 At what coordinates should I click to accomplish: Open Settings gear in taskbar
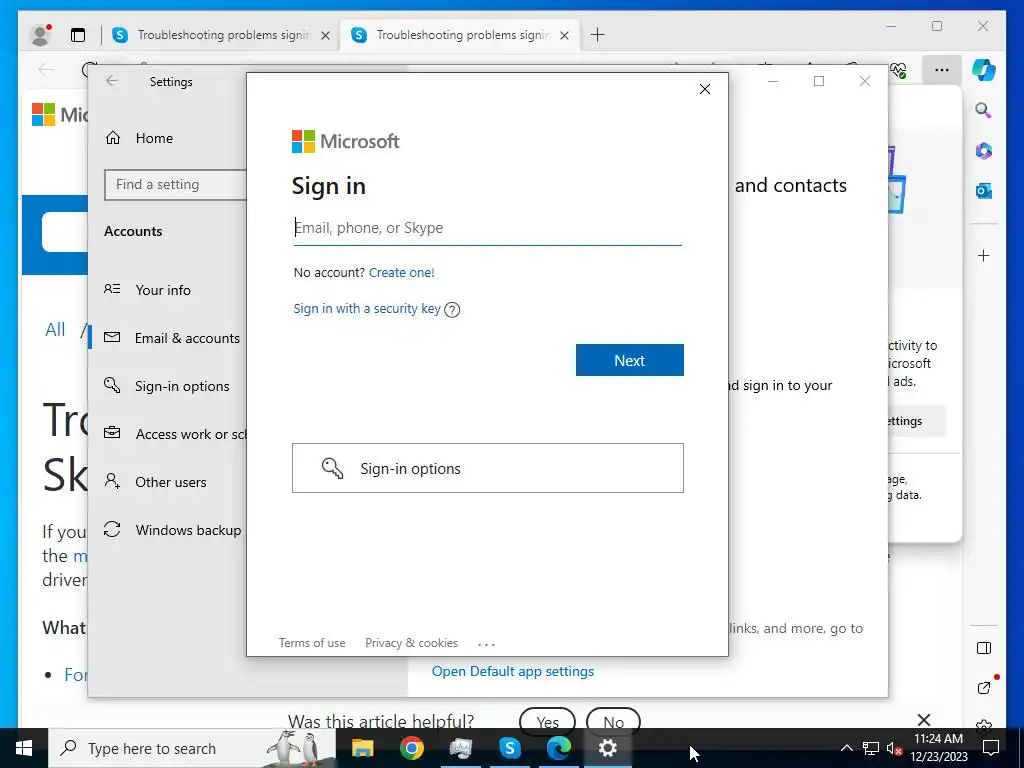click(607, 748)
